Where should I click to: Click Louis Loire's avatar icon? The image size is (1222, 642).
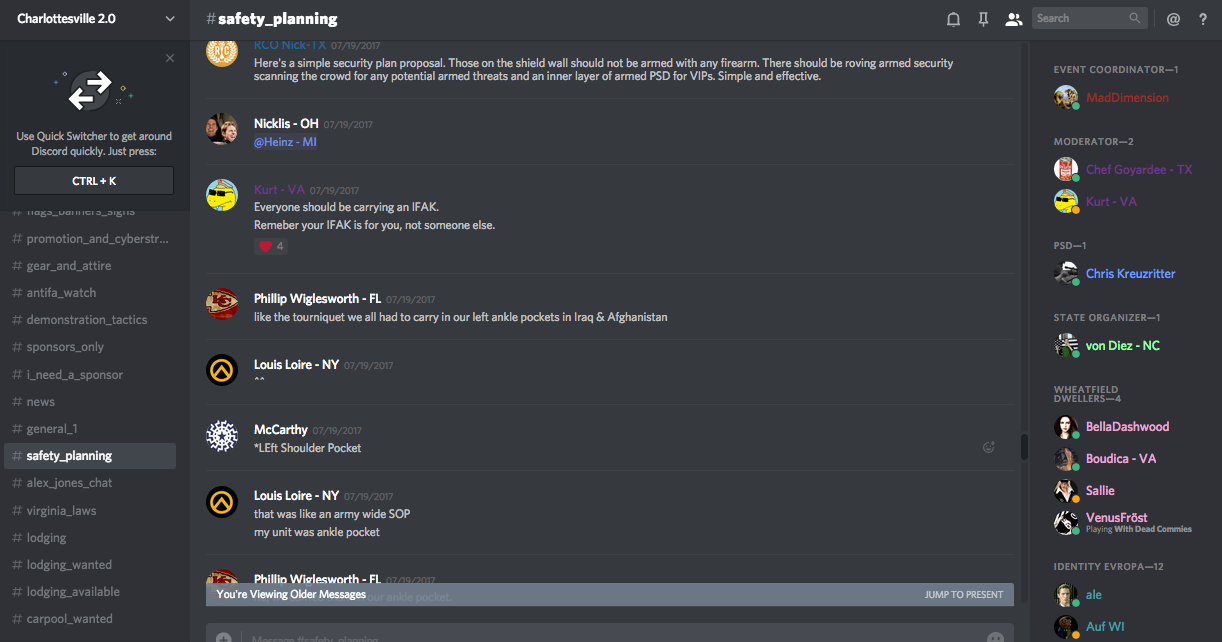click(x=221, y=370)
